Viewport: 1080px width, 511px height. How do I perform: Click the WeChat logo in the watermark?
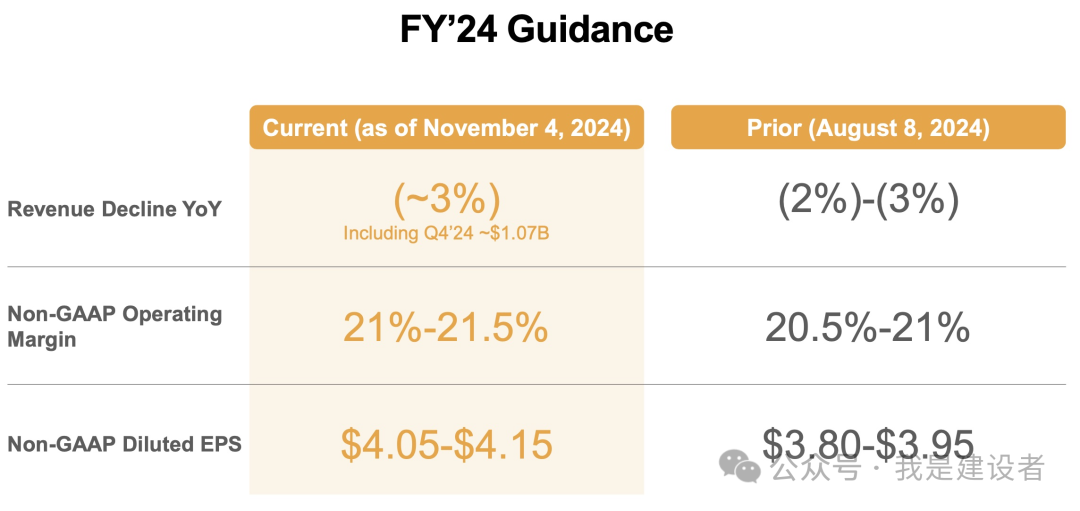741,466
